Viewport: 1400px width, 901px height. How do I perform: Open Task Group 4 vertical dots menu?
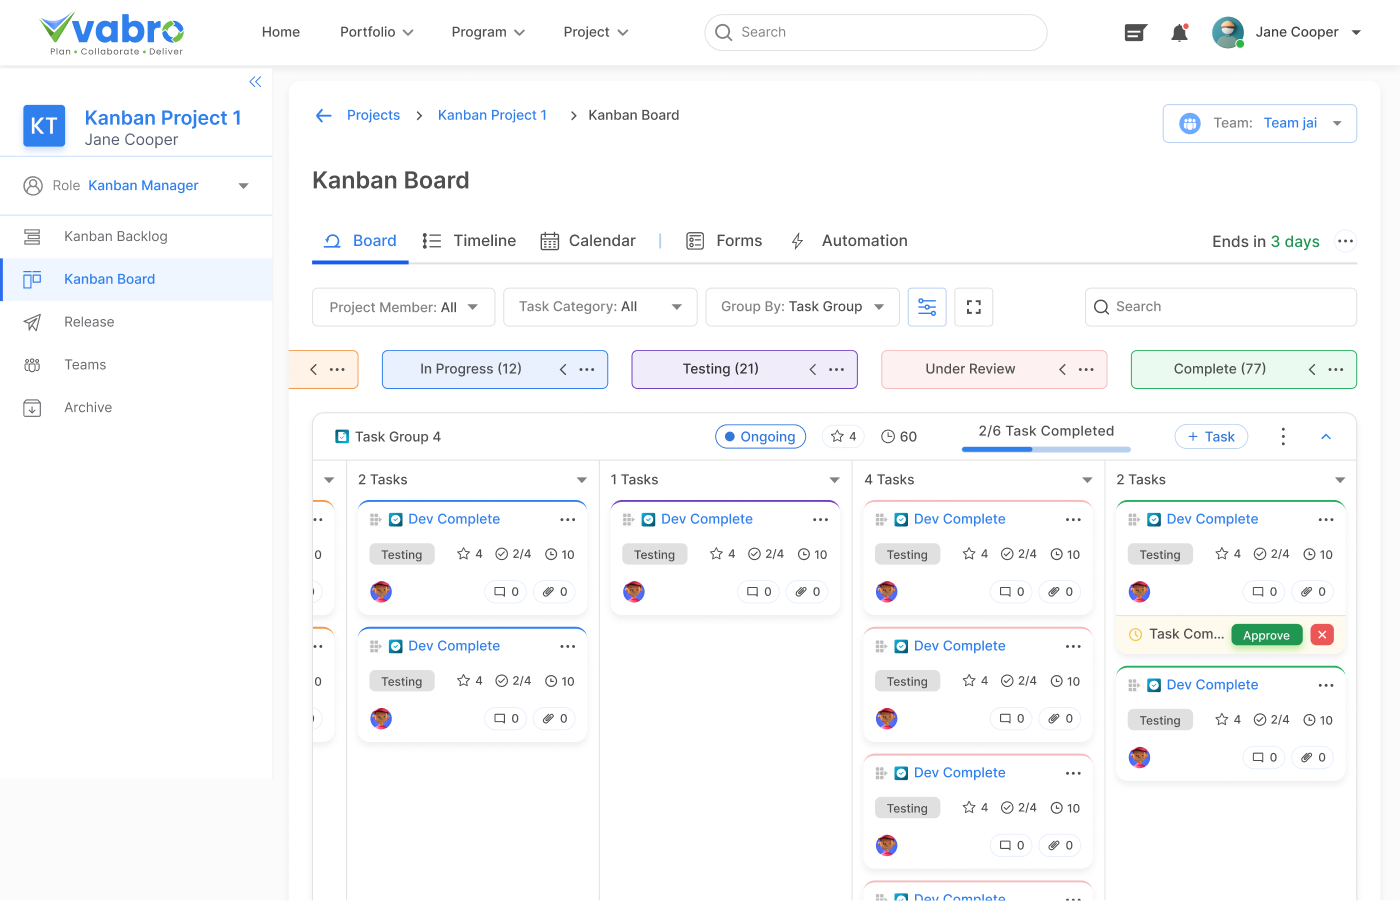pyautogui.click(x=1283, y=437)
